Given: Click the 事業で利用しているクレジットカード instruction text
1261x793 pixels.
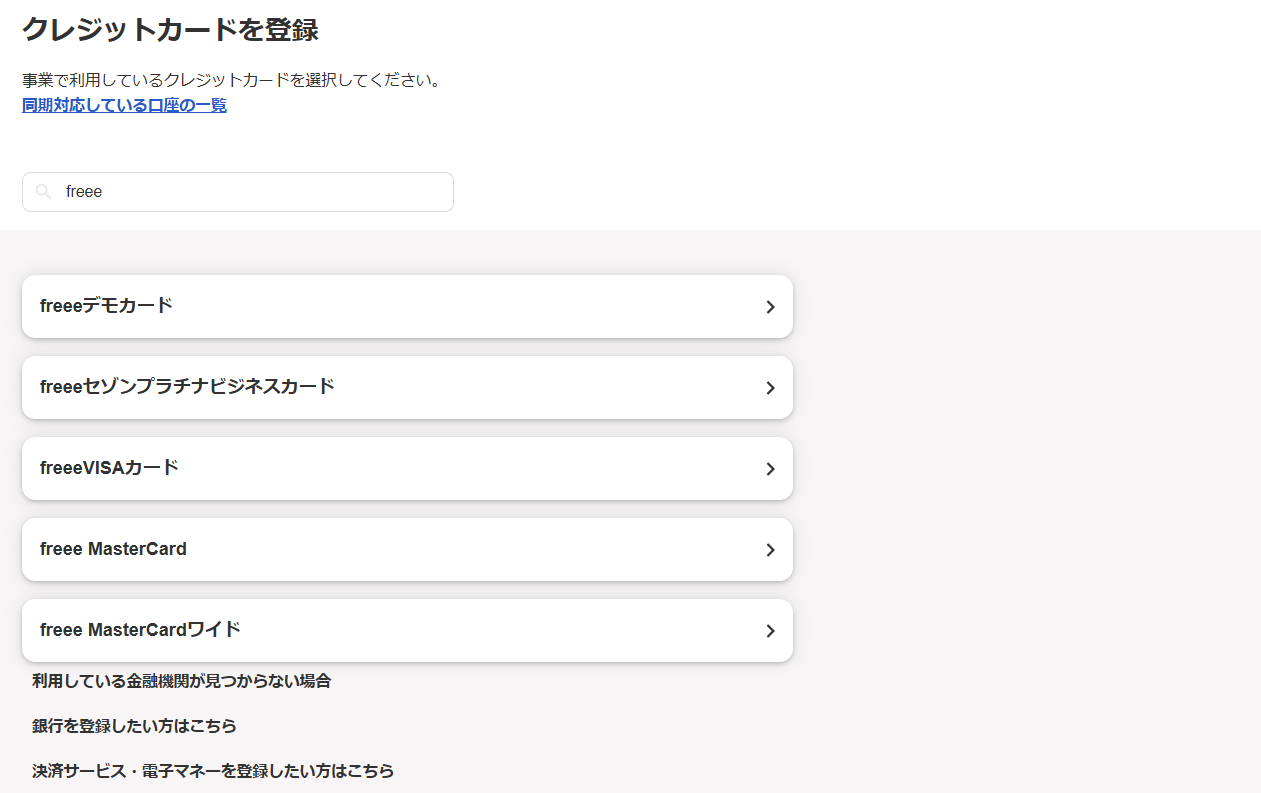Looking at the screenshot, I should 232,79.
